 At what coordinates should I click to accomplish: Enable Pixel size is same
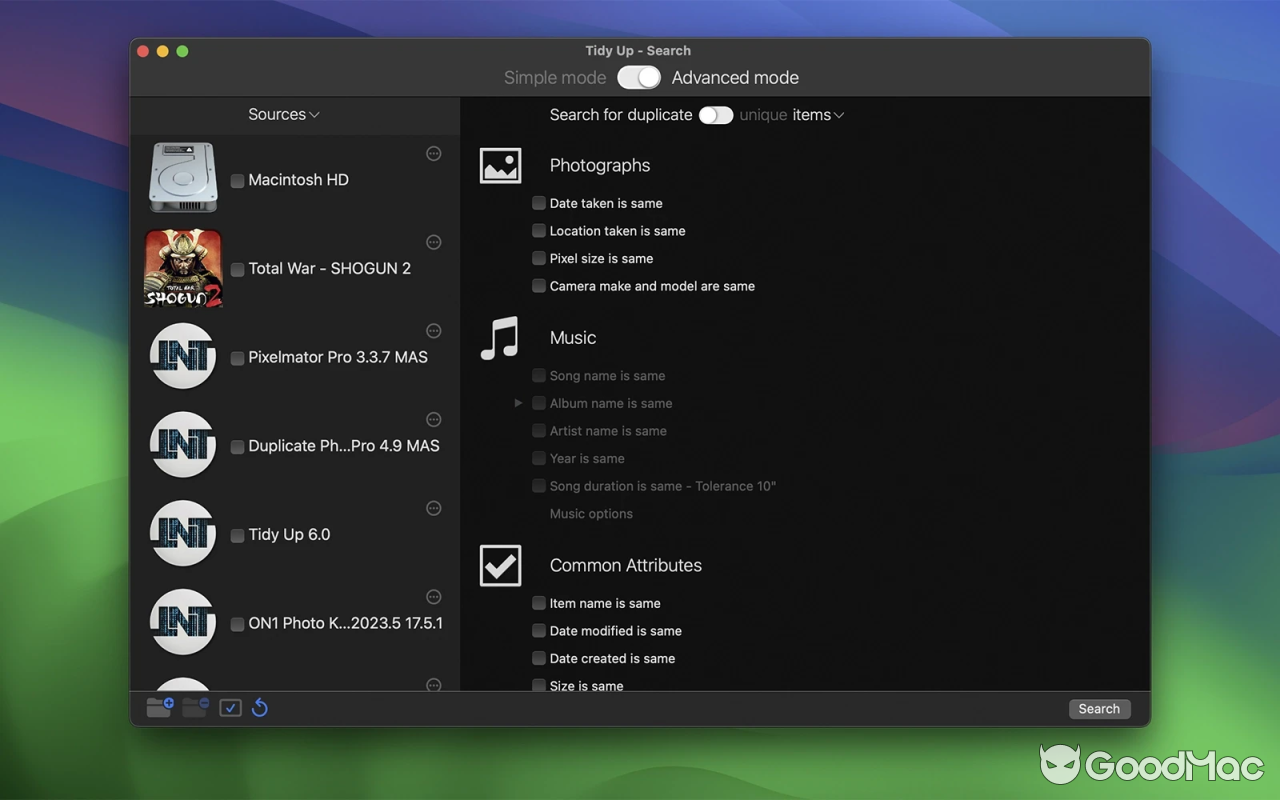[x=537, y=258]
